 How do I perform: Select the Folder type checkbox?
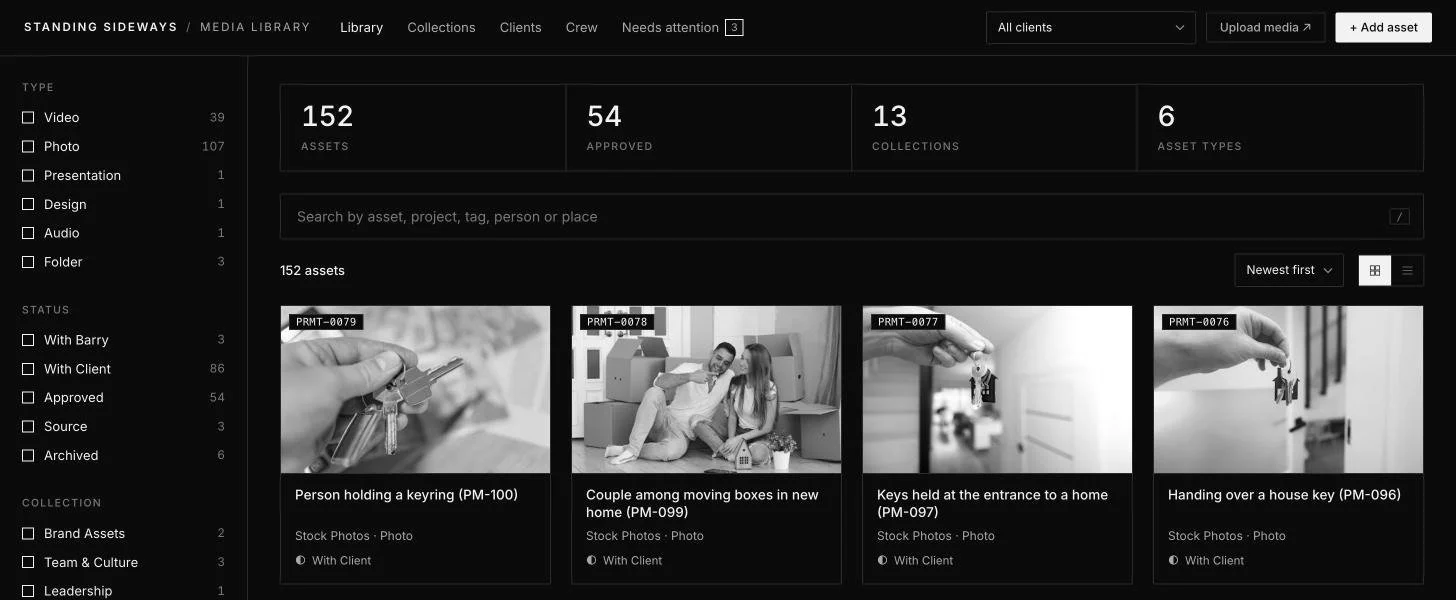point(28,262)
